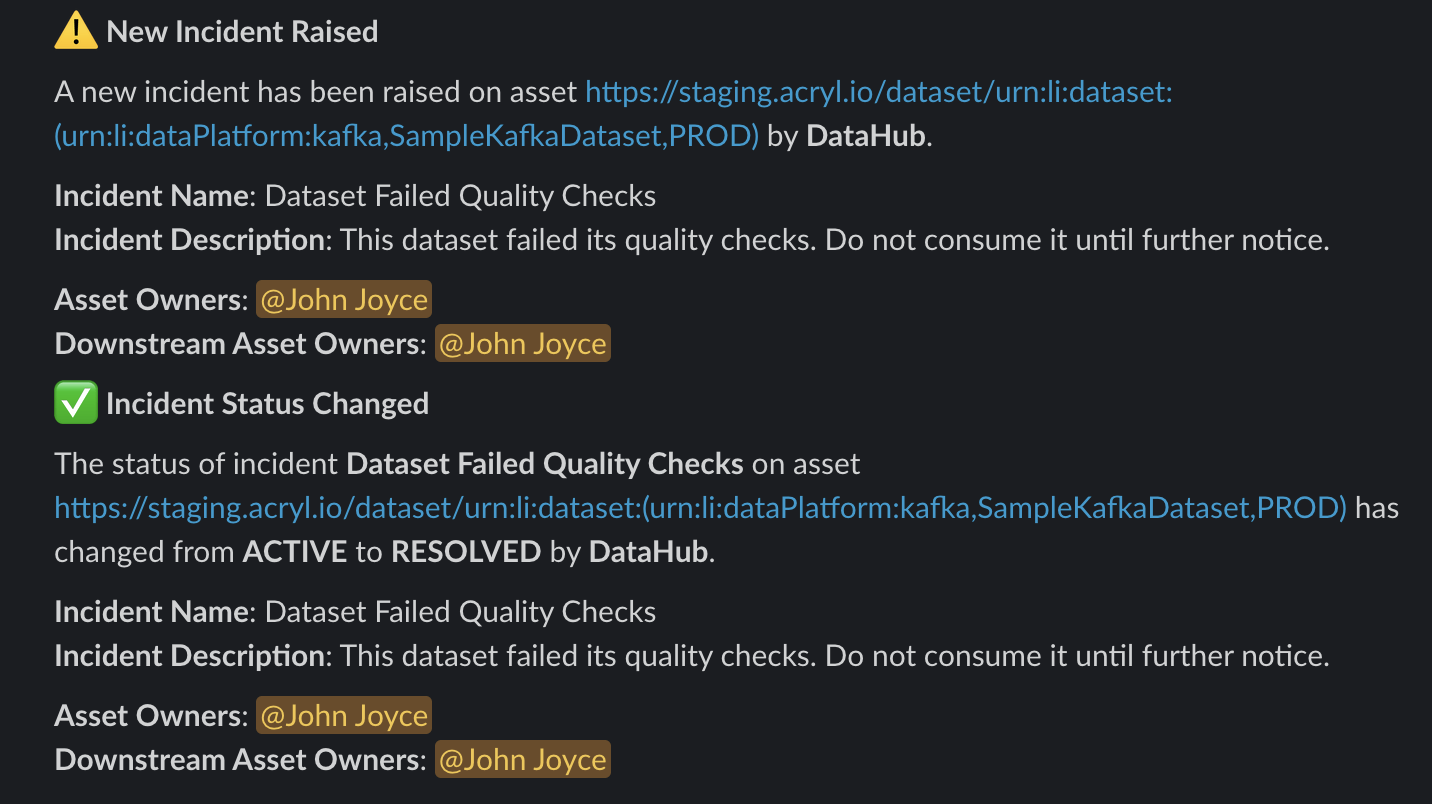Click Downstream Asset Owners @John Joyce mention in first message
Image resolution: width=1432 pixels, height=804 pixels.
click(x=523, y=344)
